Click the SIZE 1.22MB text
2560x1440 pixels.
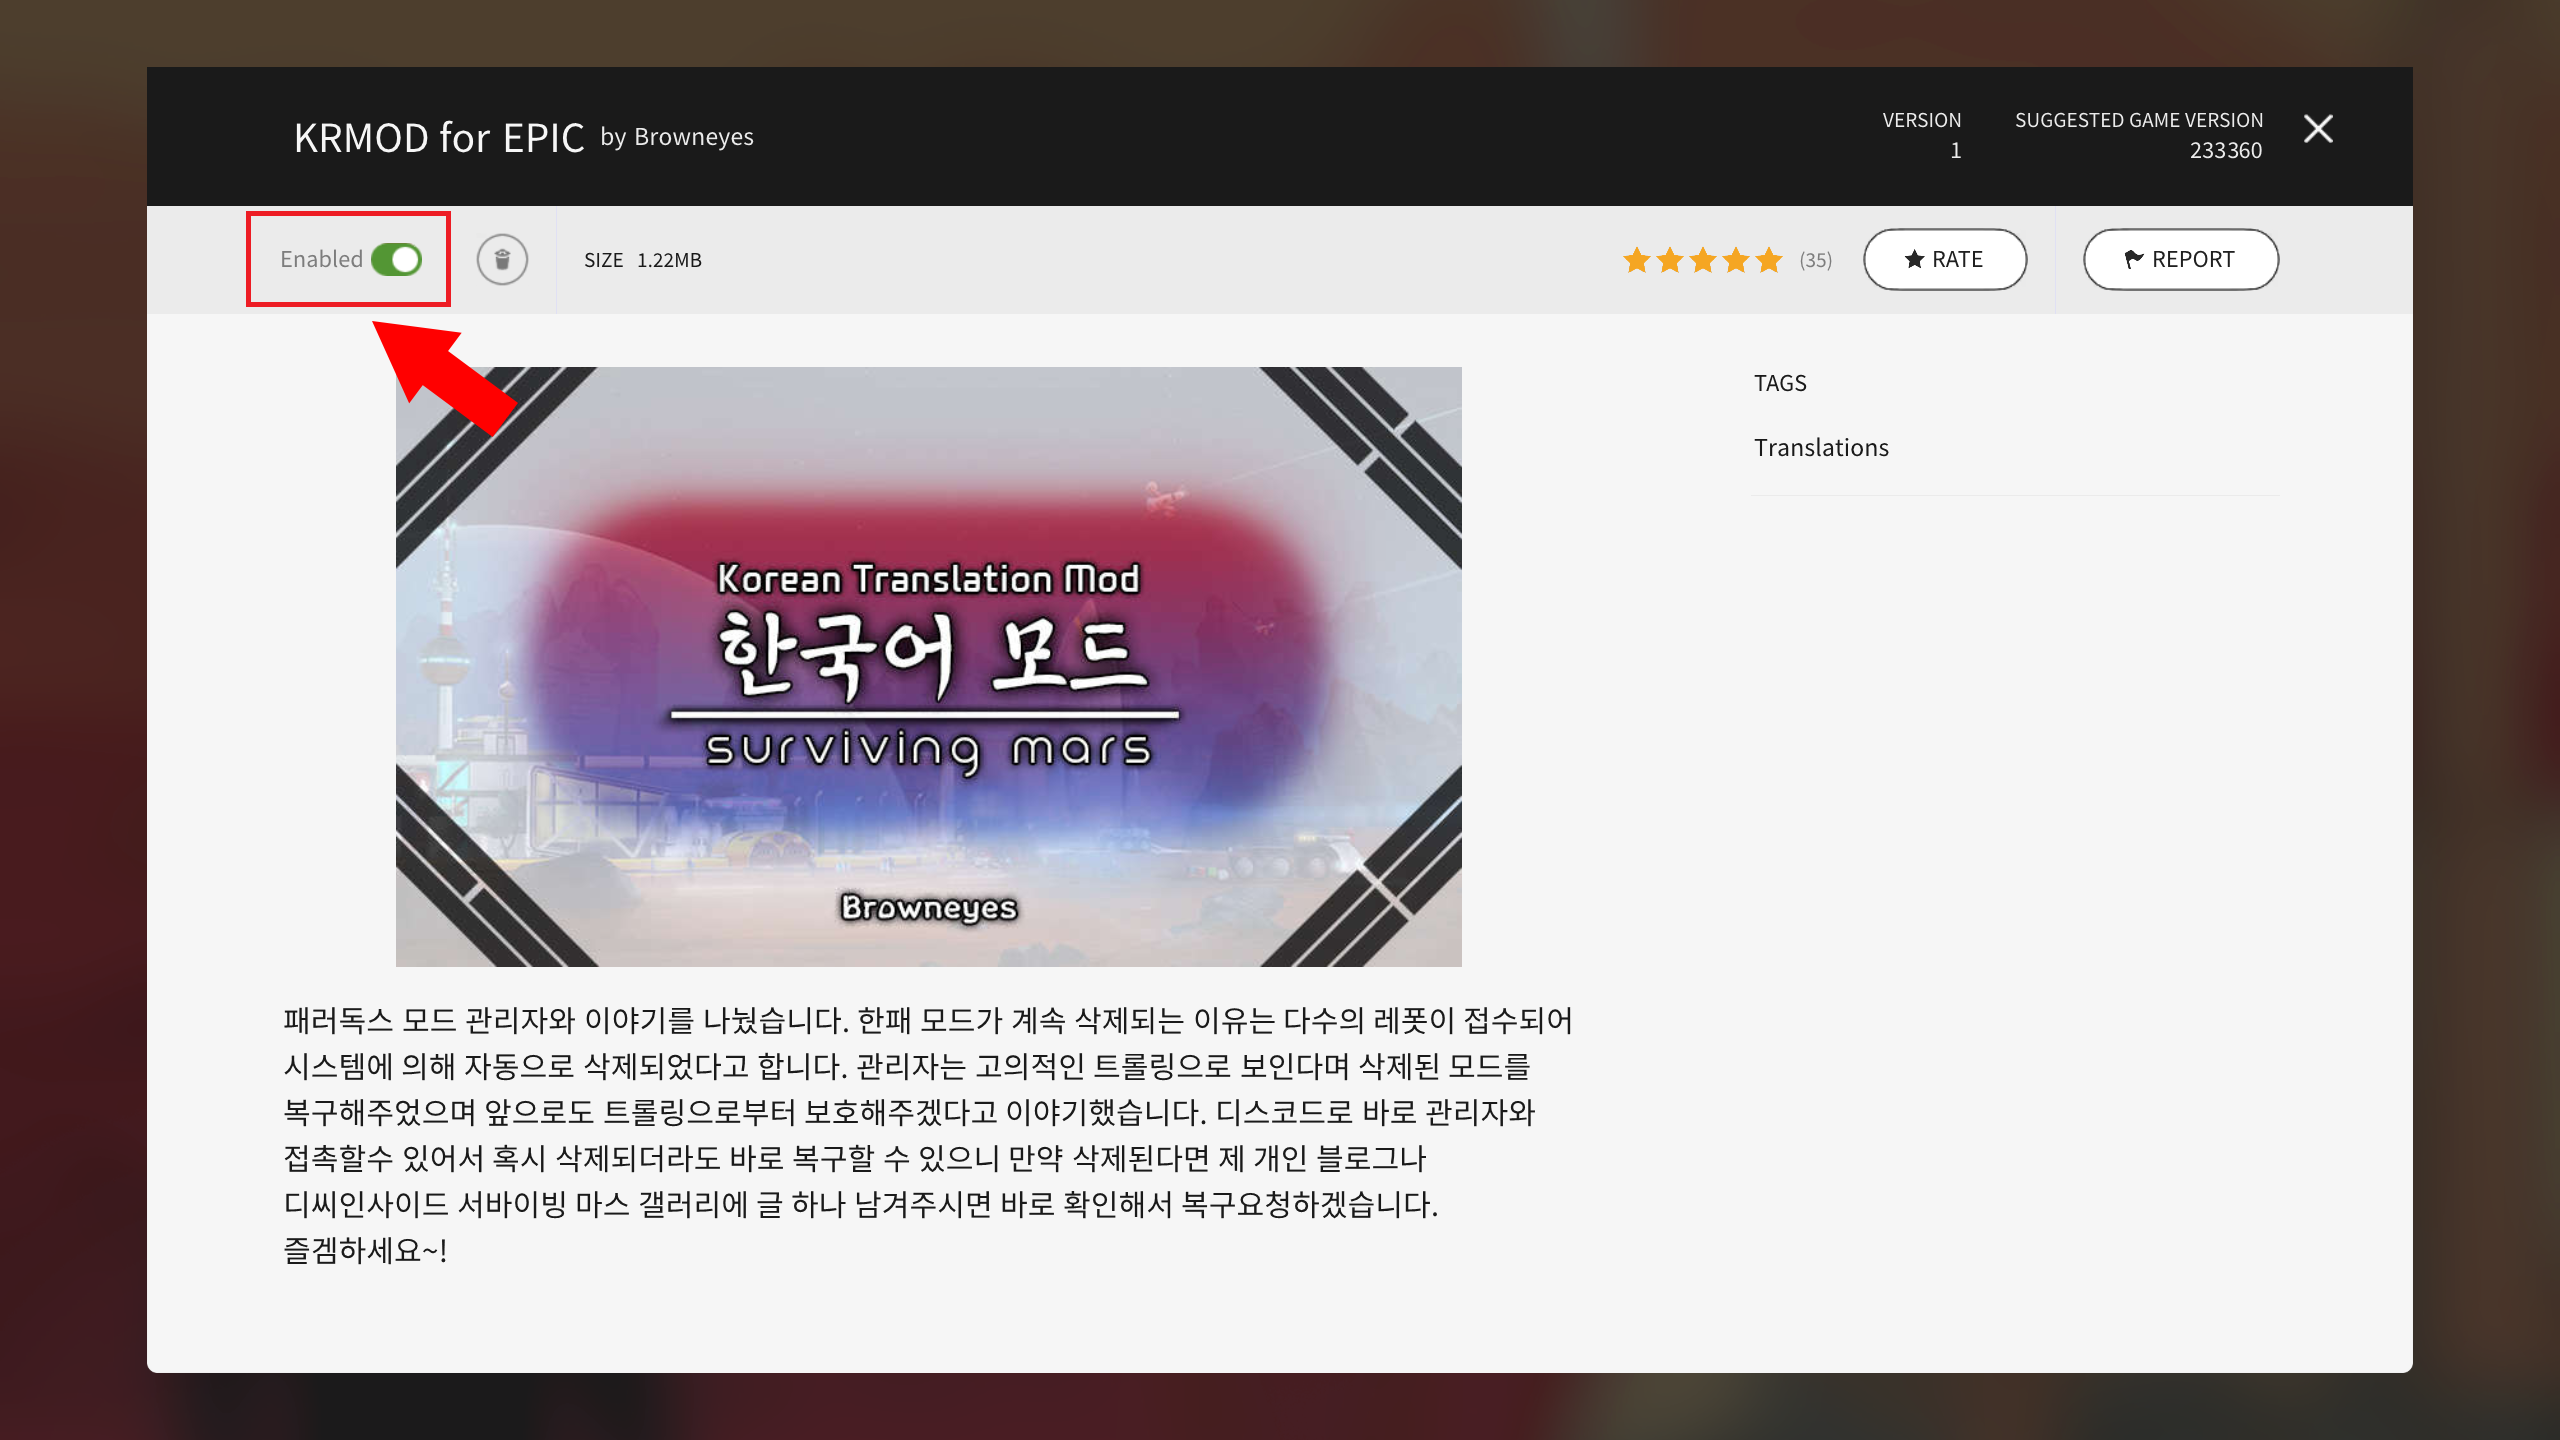click(642, 260)
